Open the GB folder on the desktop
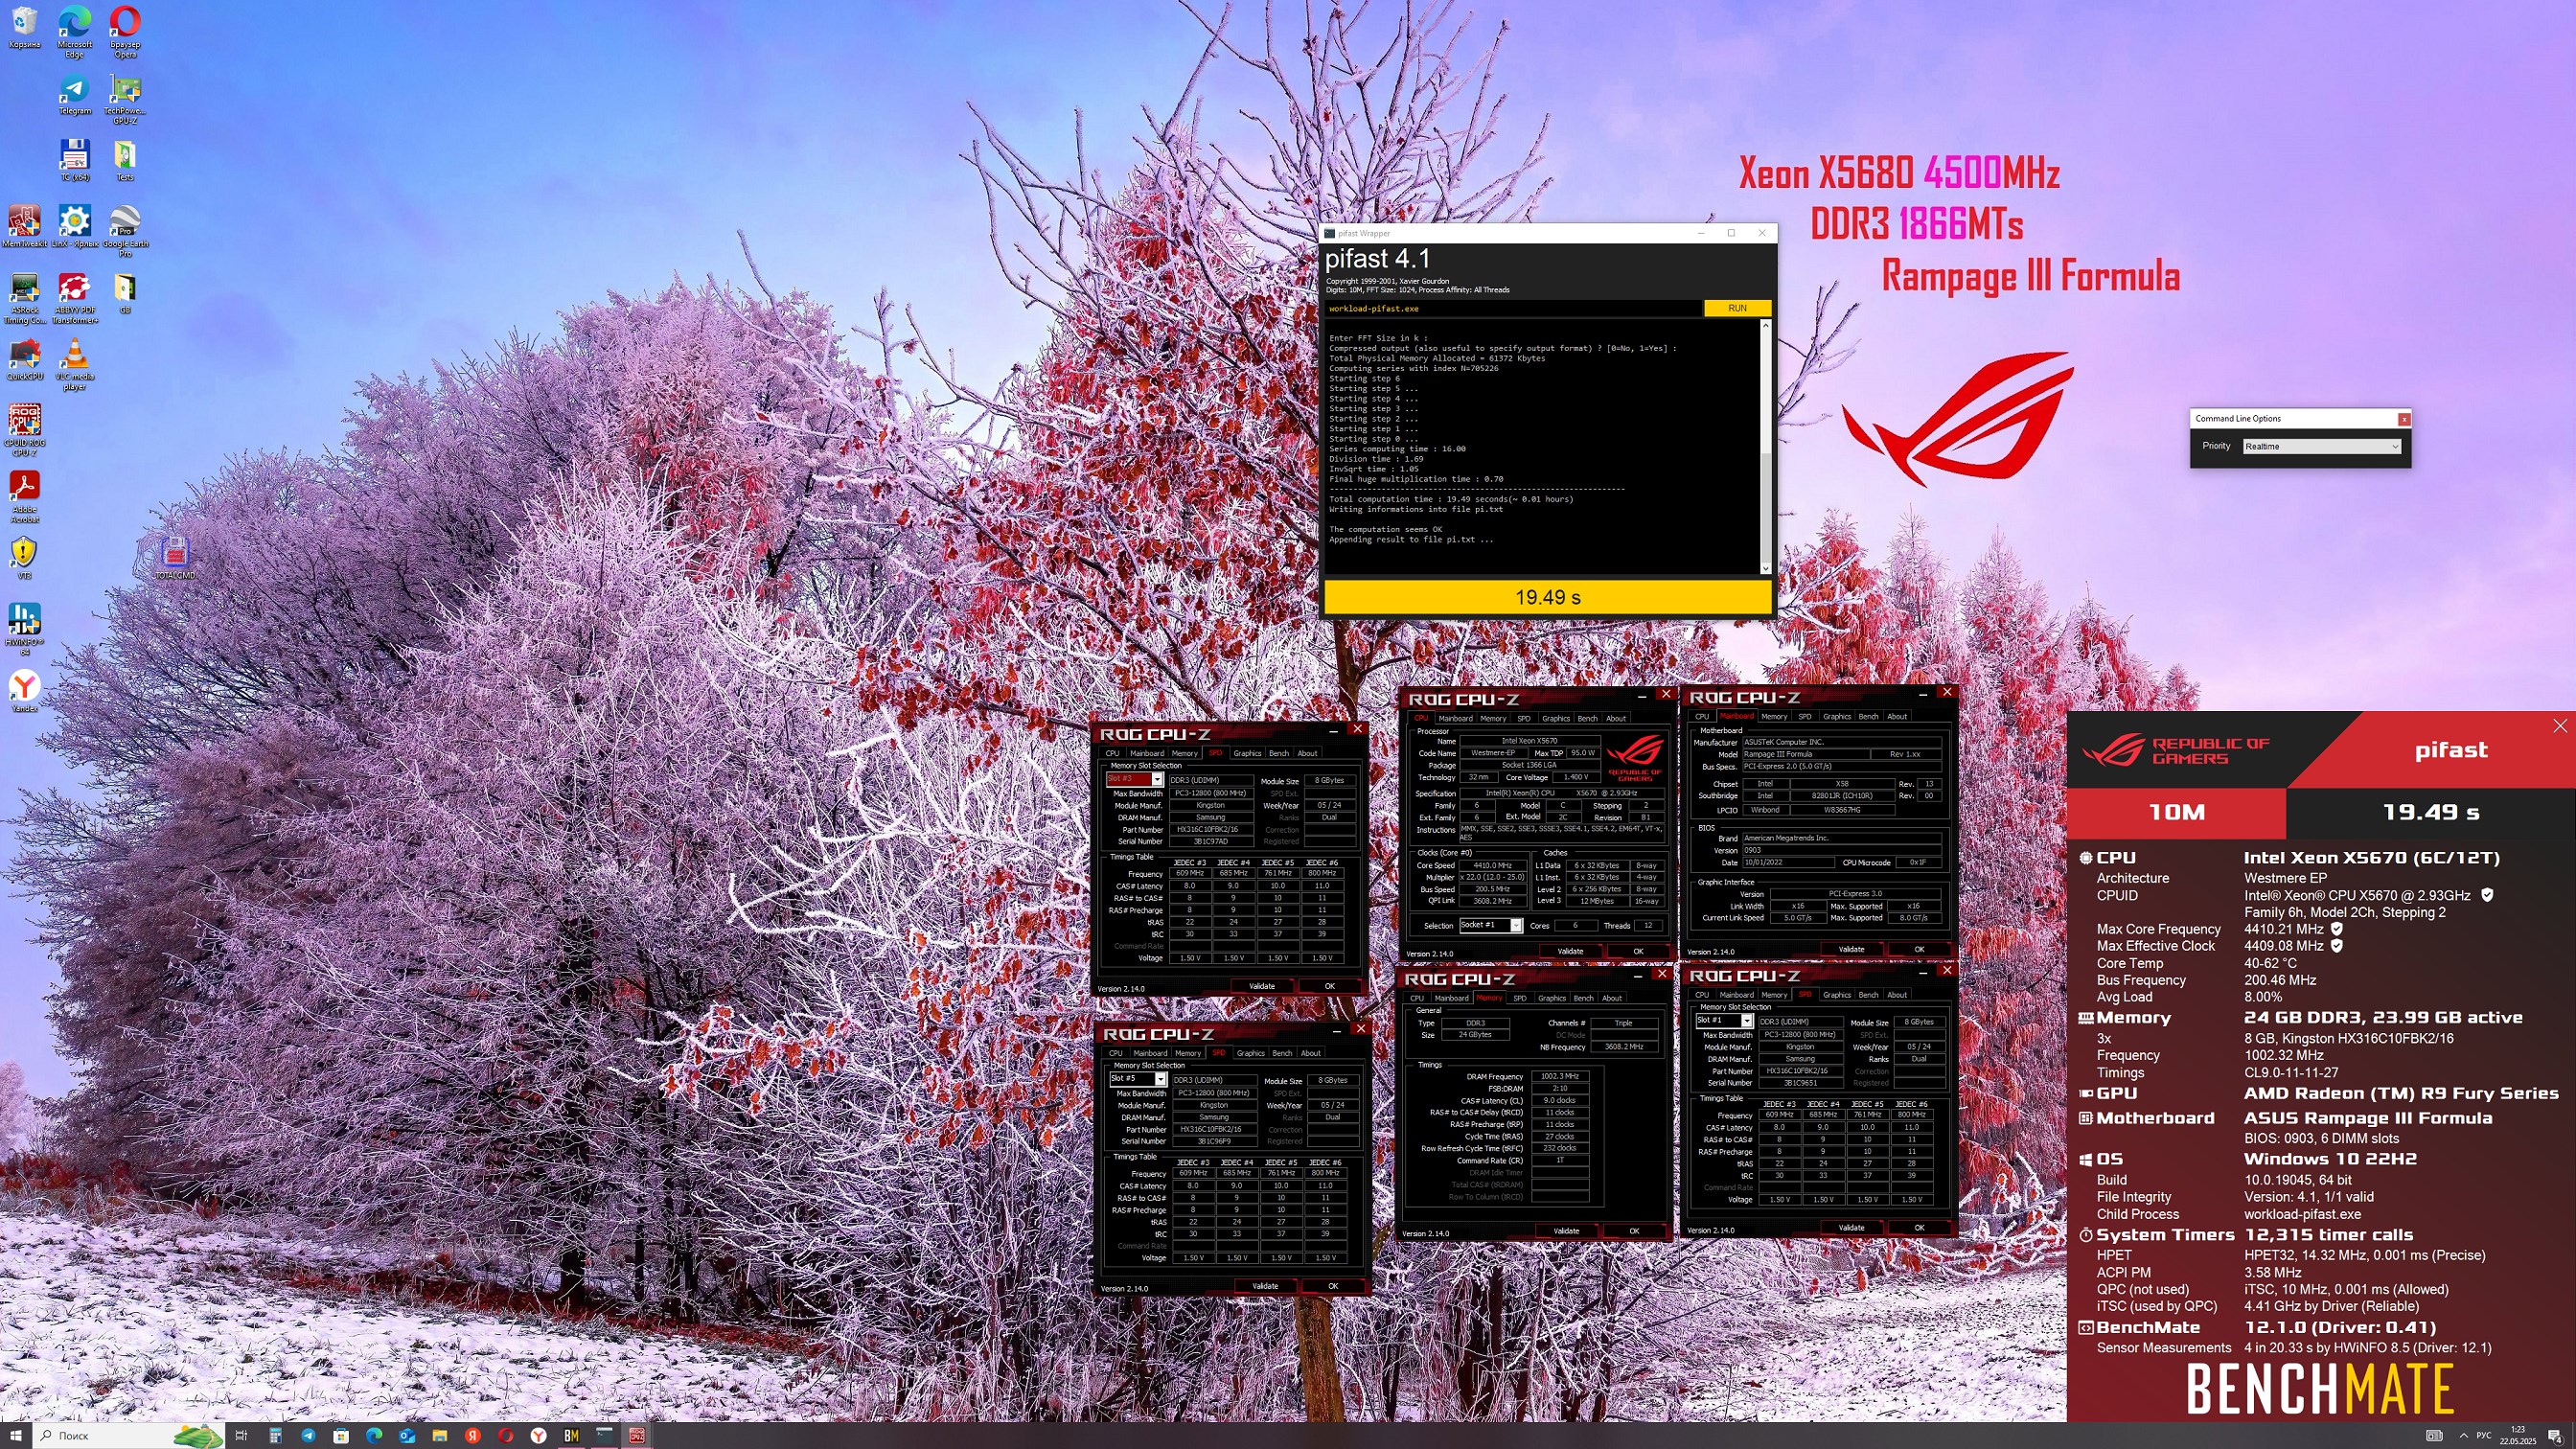This screenshot has height=1449, width=2576. tap(125, 293)
